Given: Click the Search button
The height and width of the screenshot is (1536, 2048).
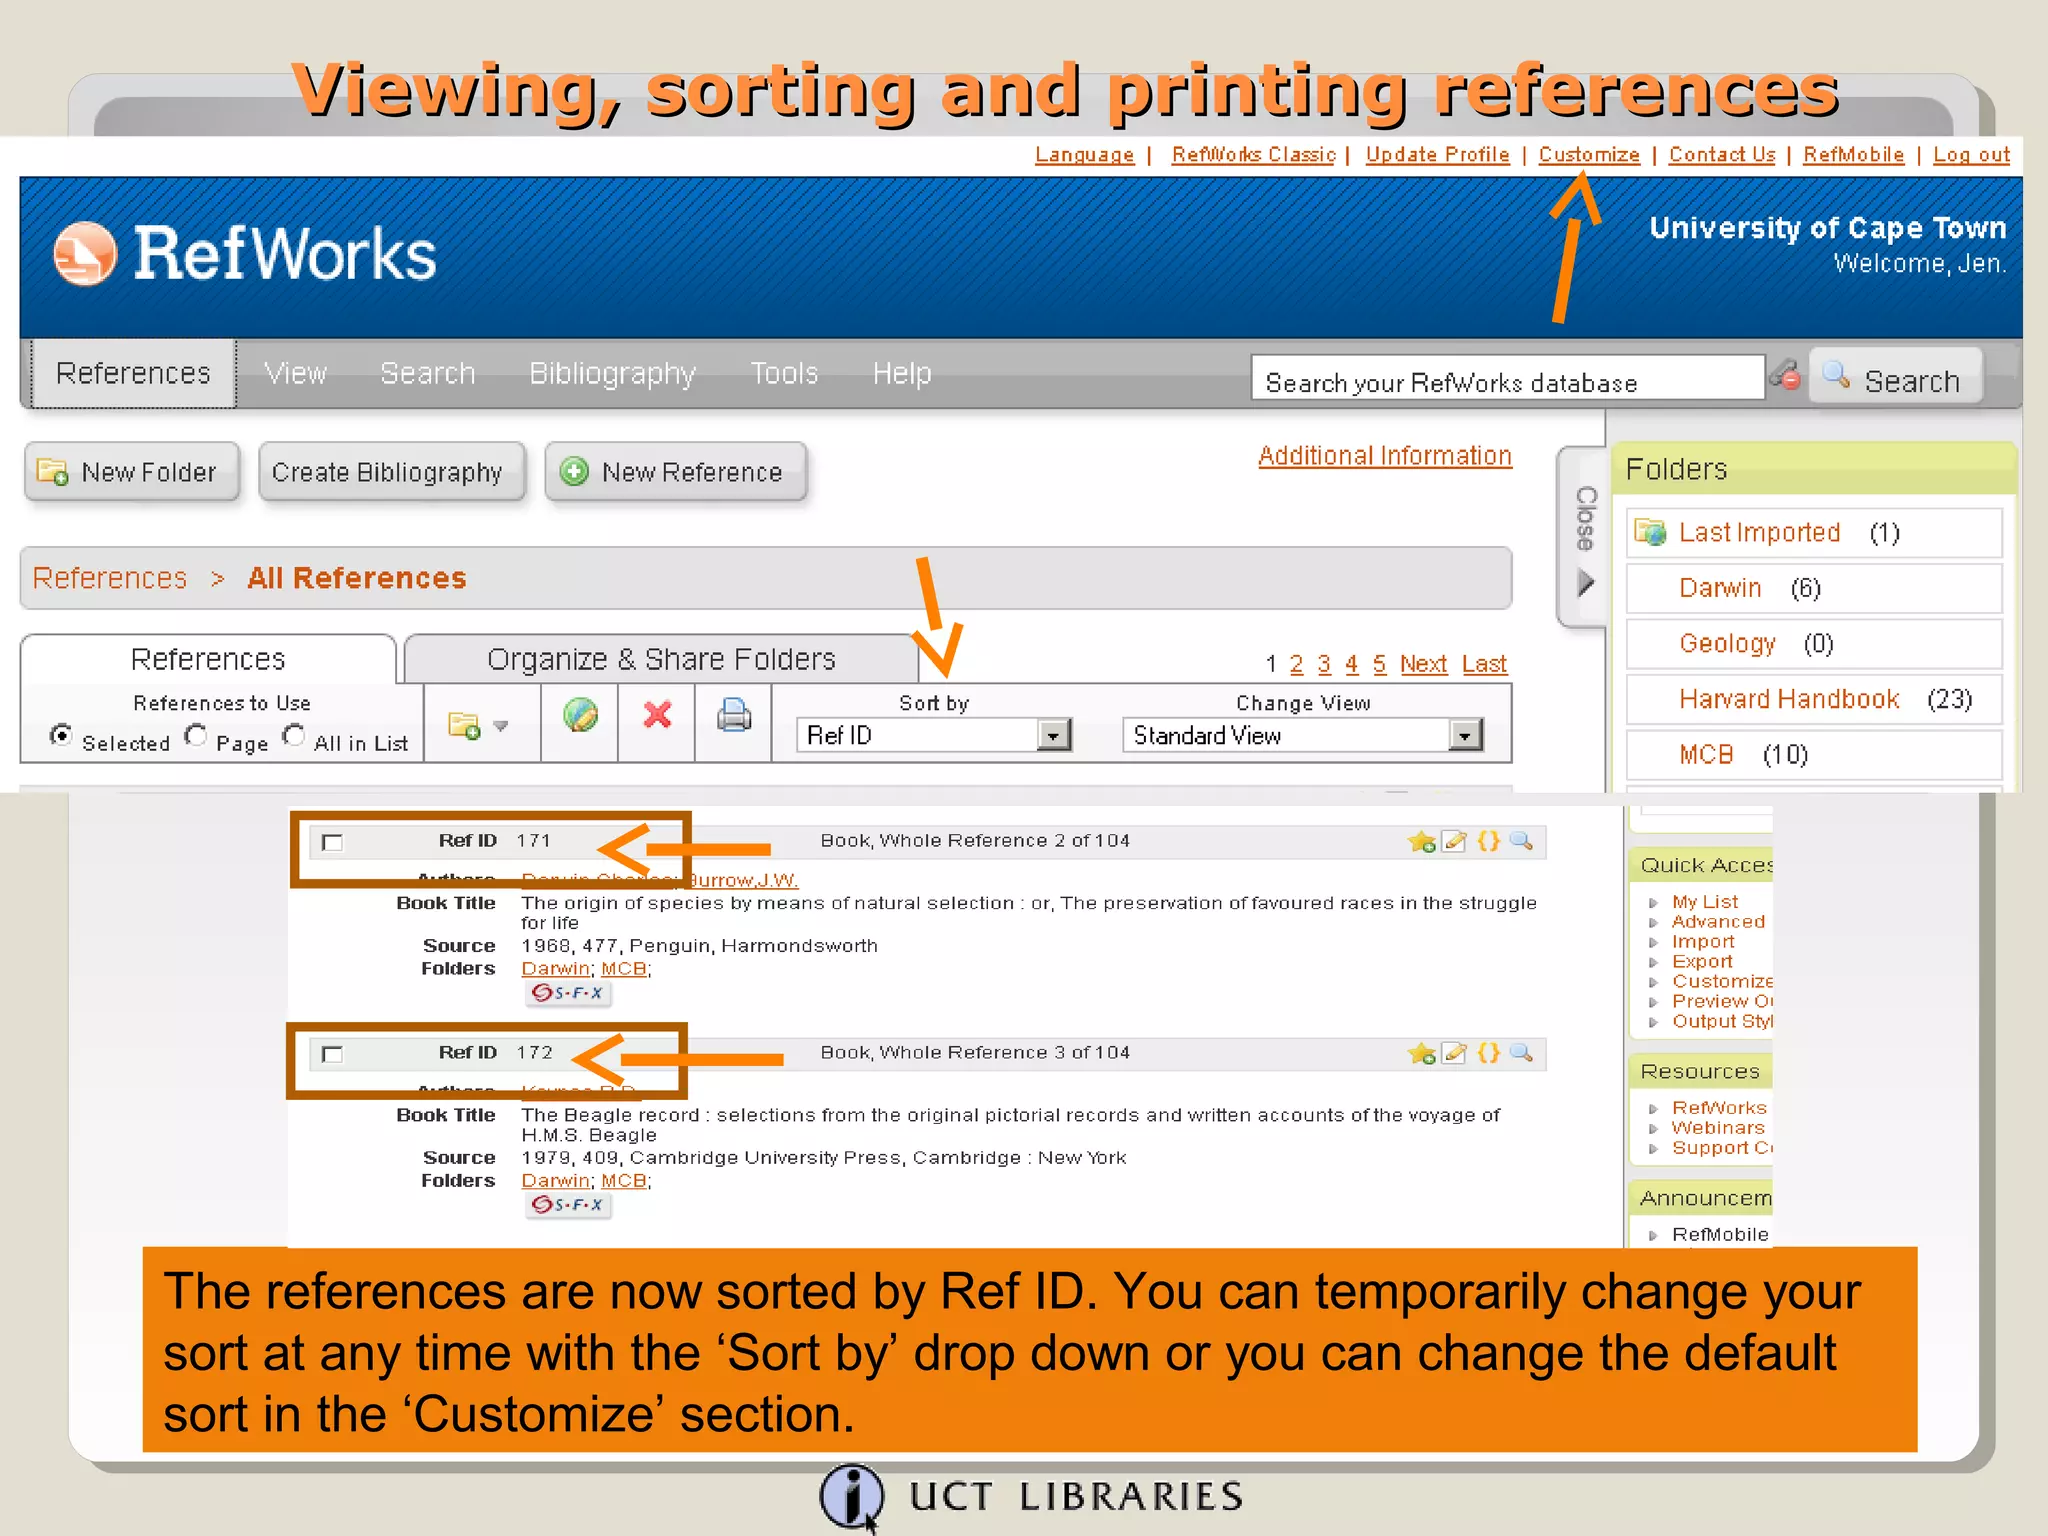Looking at the screenshot, I should (x=1896, y=377).
